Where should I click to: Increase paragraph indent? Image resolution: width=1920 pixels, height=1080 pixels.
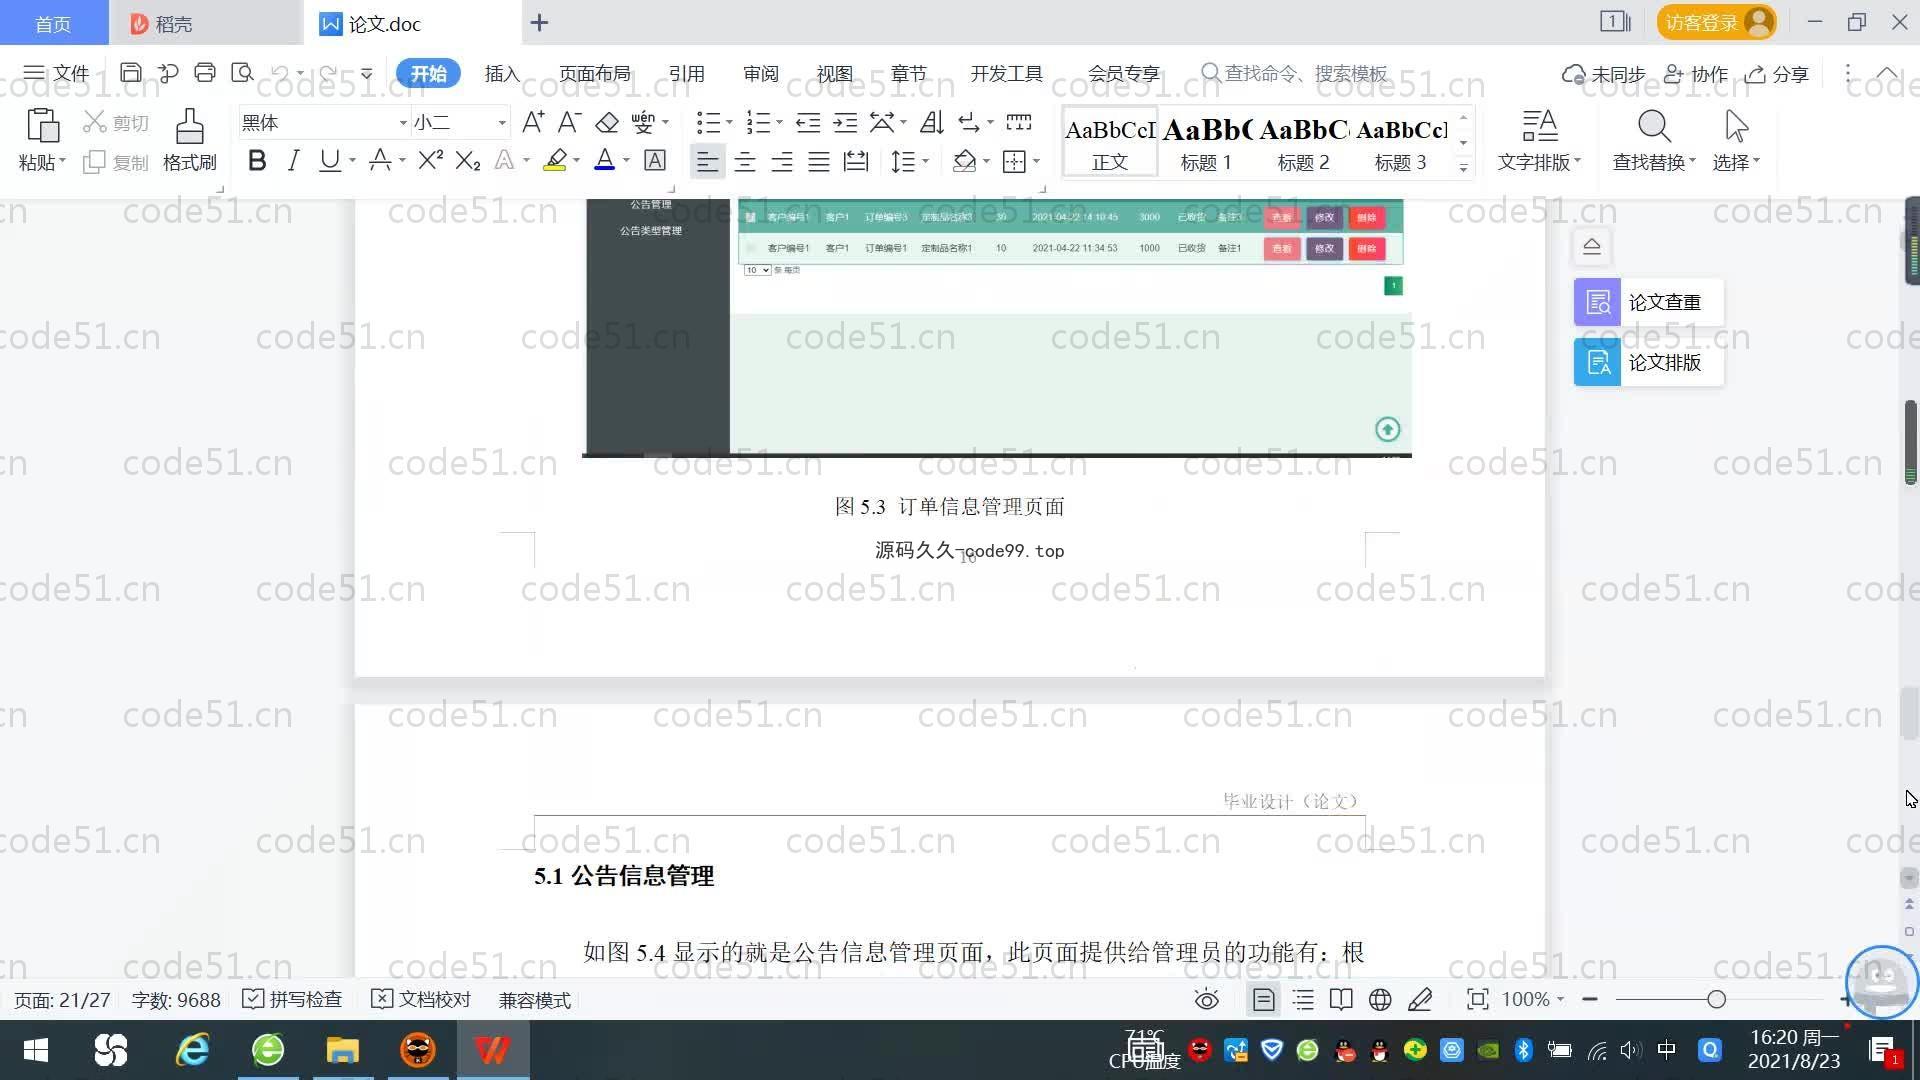(x=845, y=122)
